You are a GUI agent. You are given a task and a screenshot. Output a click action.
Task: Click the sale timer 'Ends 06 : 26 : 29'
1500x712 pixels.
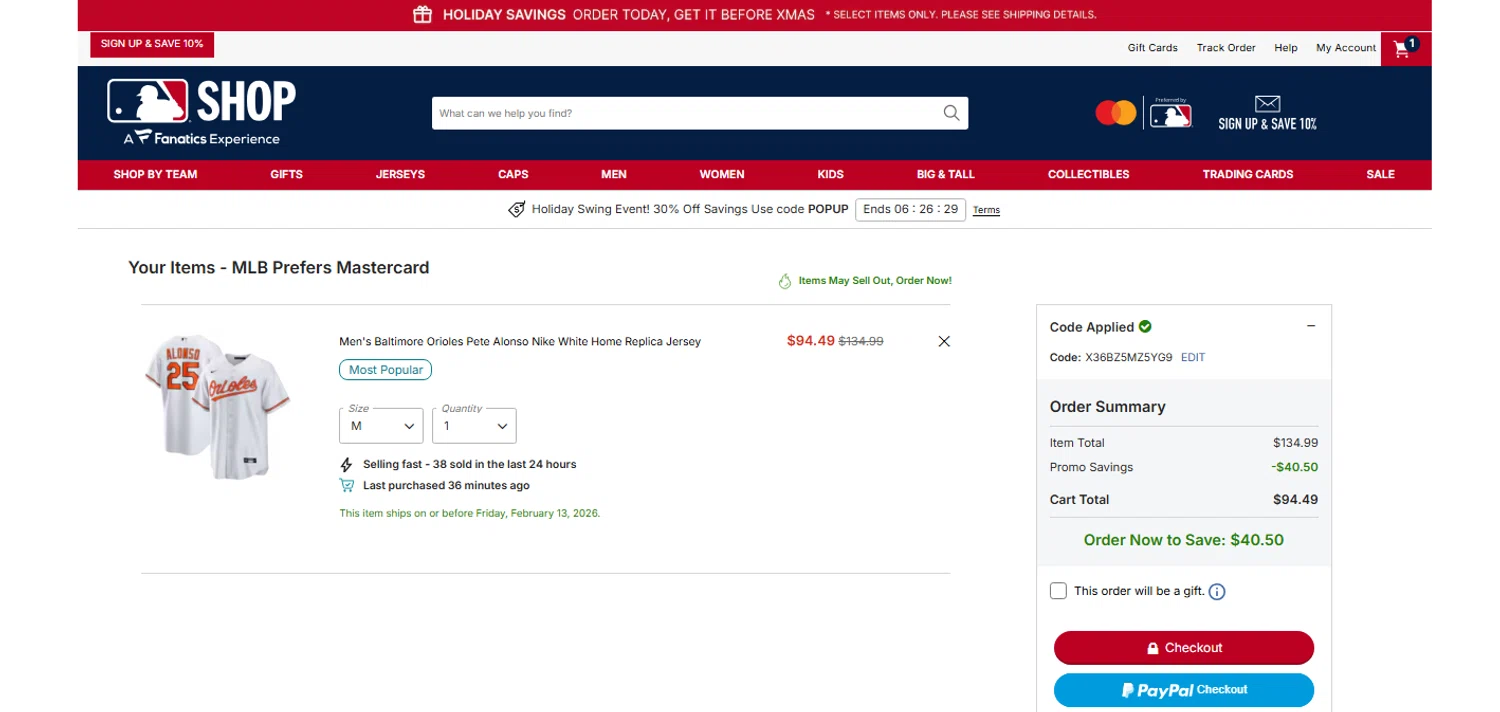(x=910, y=210)
